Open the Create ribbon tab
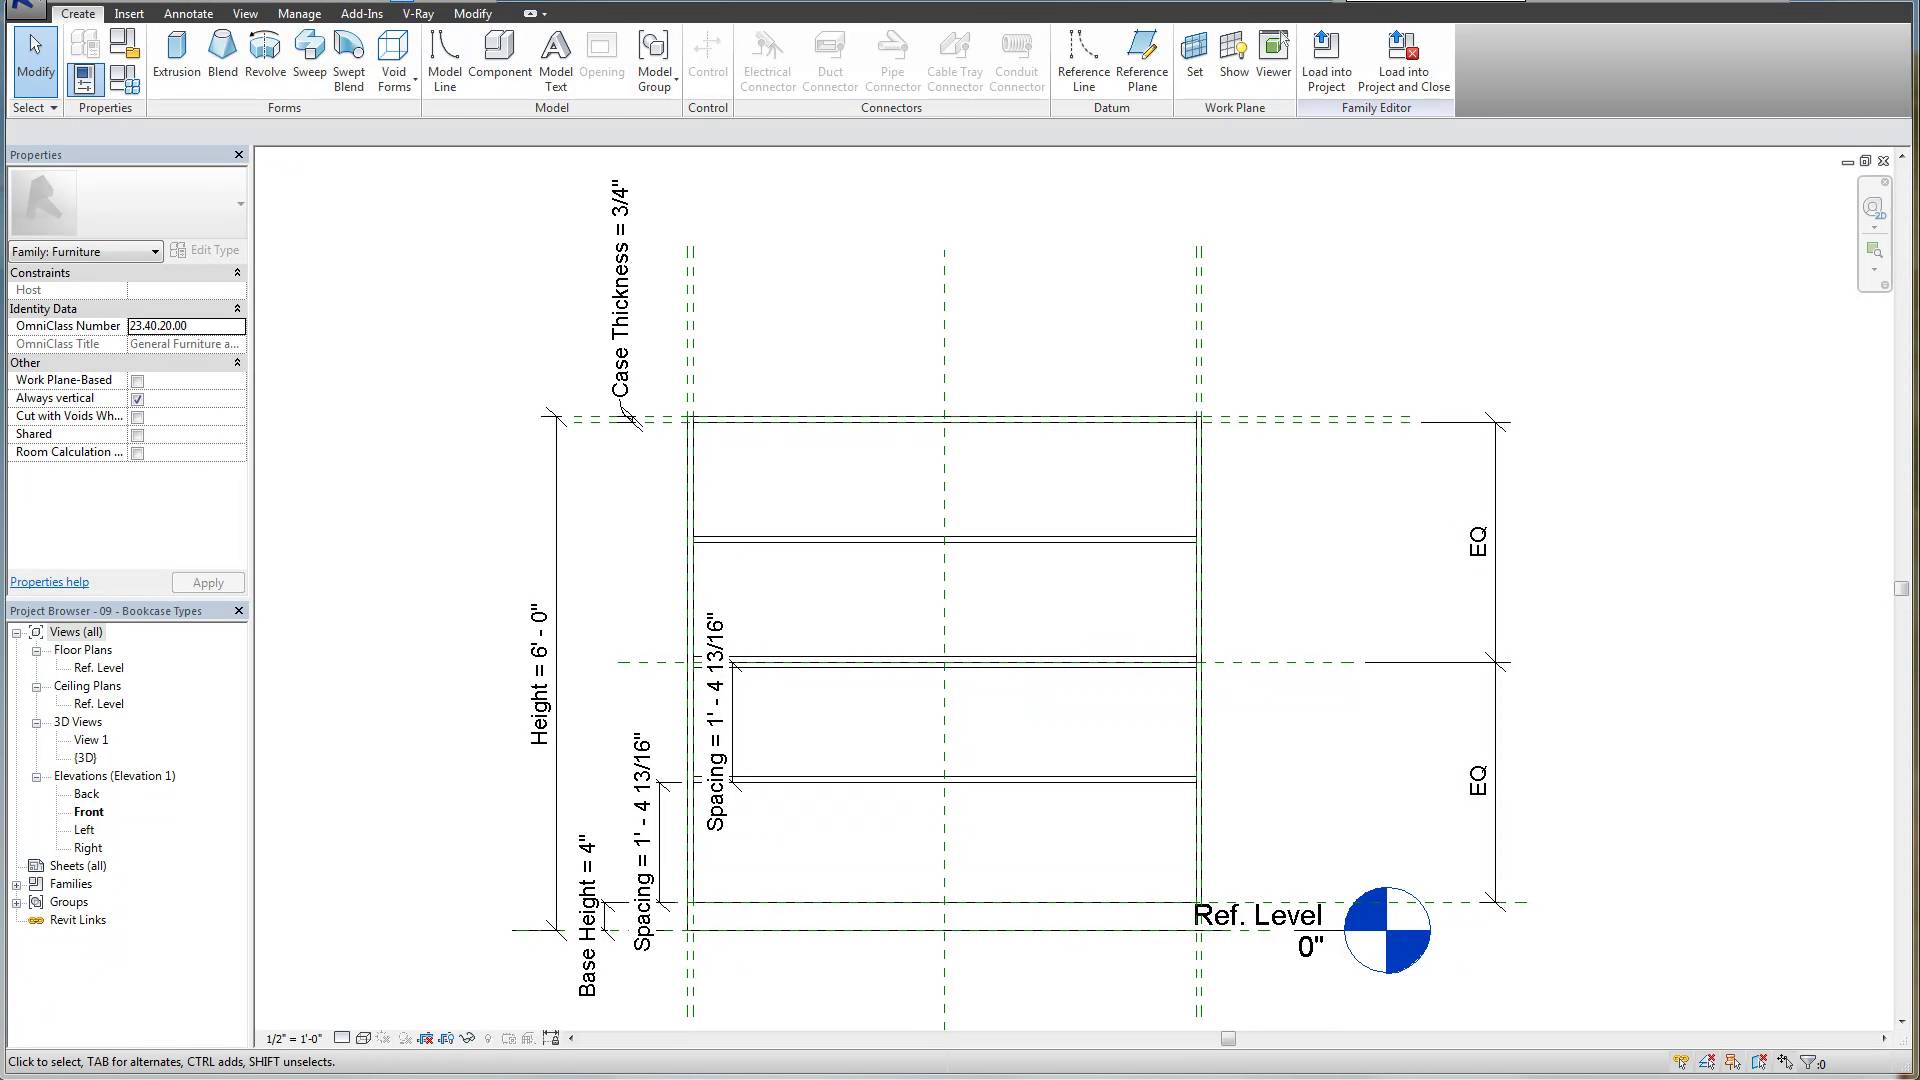1920x1080 pixels. click(x=78, y=13)
